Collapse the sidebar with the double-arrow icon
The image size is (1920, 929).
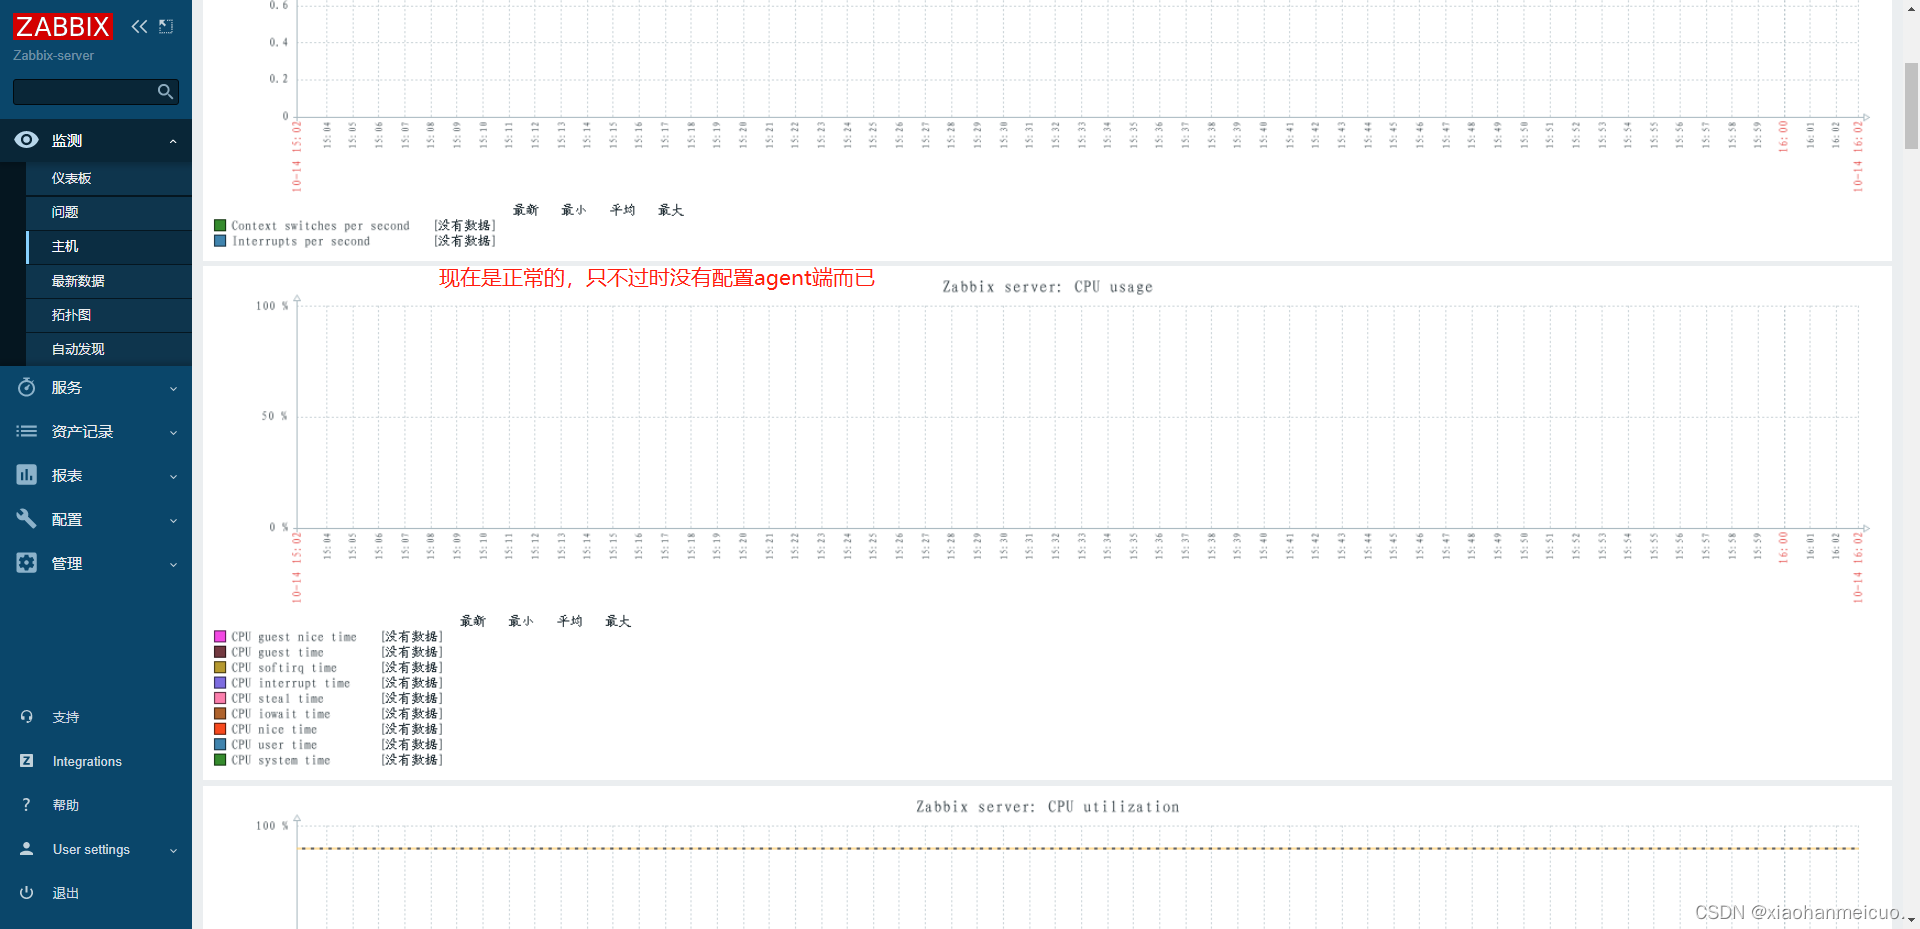point(139,27)
